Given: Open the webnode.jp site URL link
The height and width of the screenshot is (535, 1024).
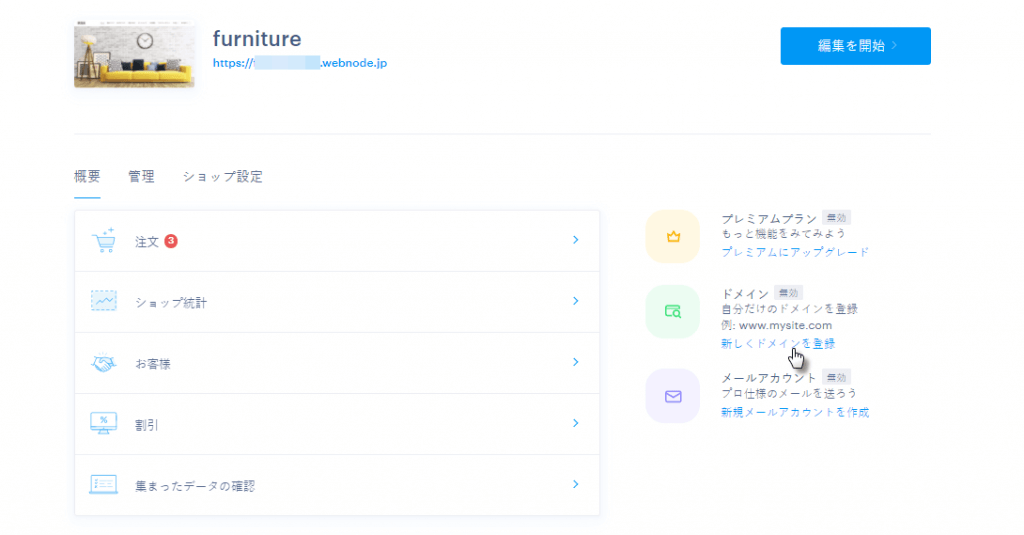Looking at the screenshot, I should pos(300,63).
